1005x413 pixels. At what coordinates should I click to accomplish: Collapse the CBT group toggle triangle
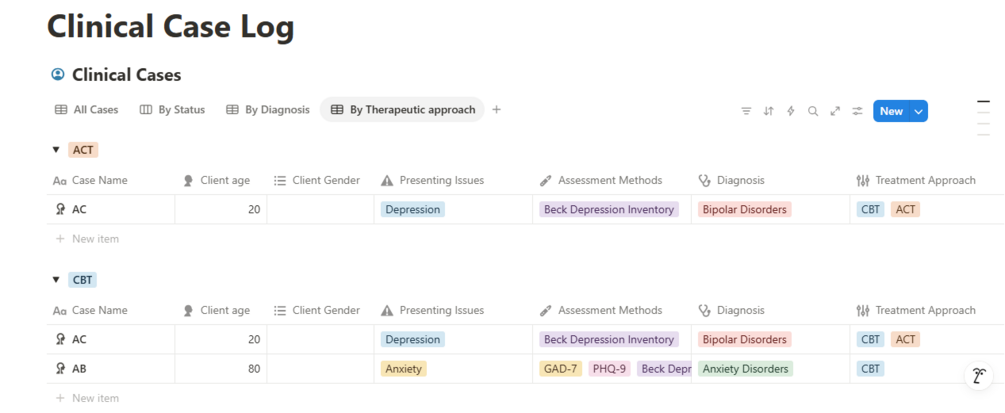coord(56,280)
